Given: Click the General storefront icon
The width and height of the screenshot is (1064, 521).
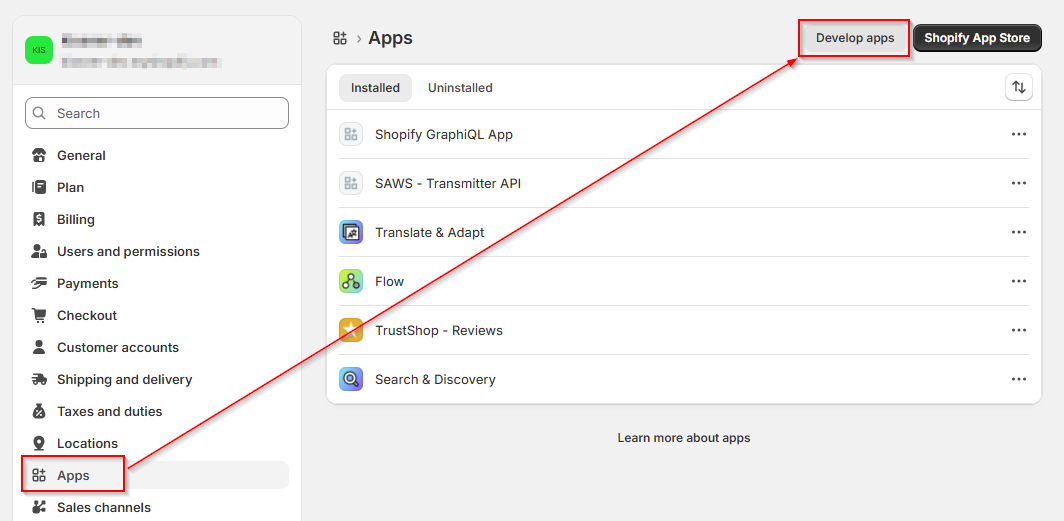Looking at the screenshot, I should (x=39, y=155).
